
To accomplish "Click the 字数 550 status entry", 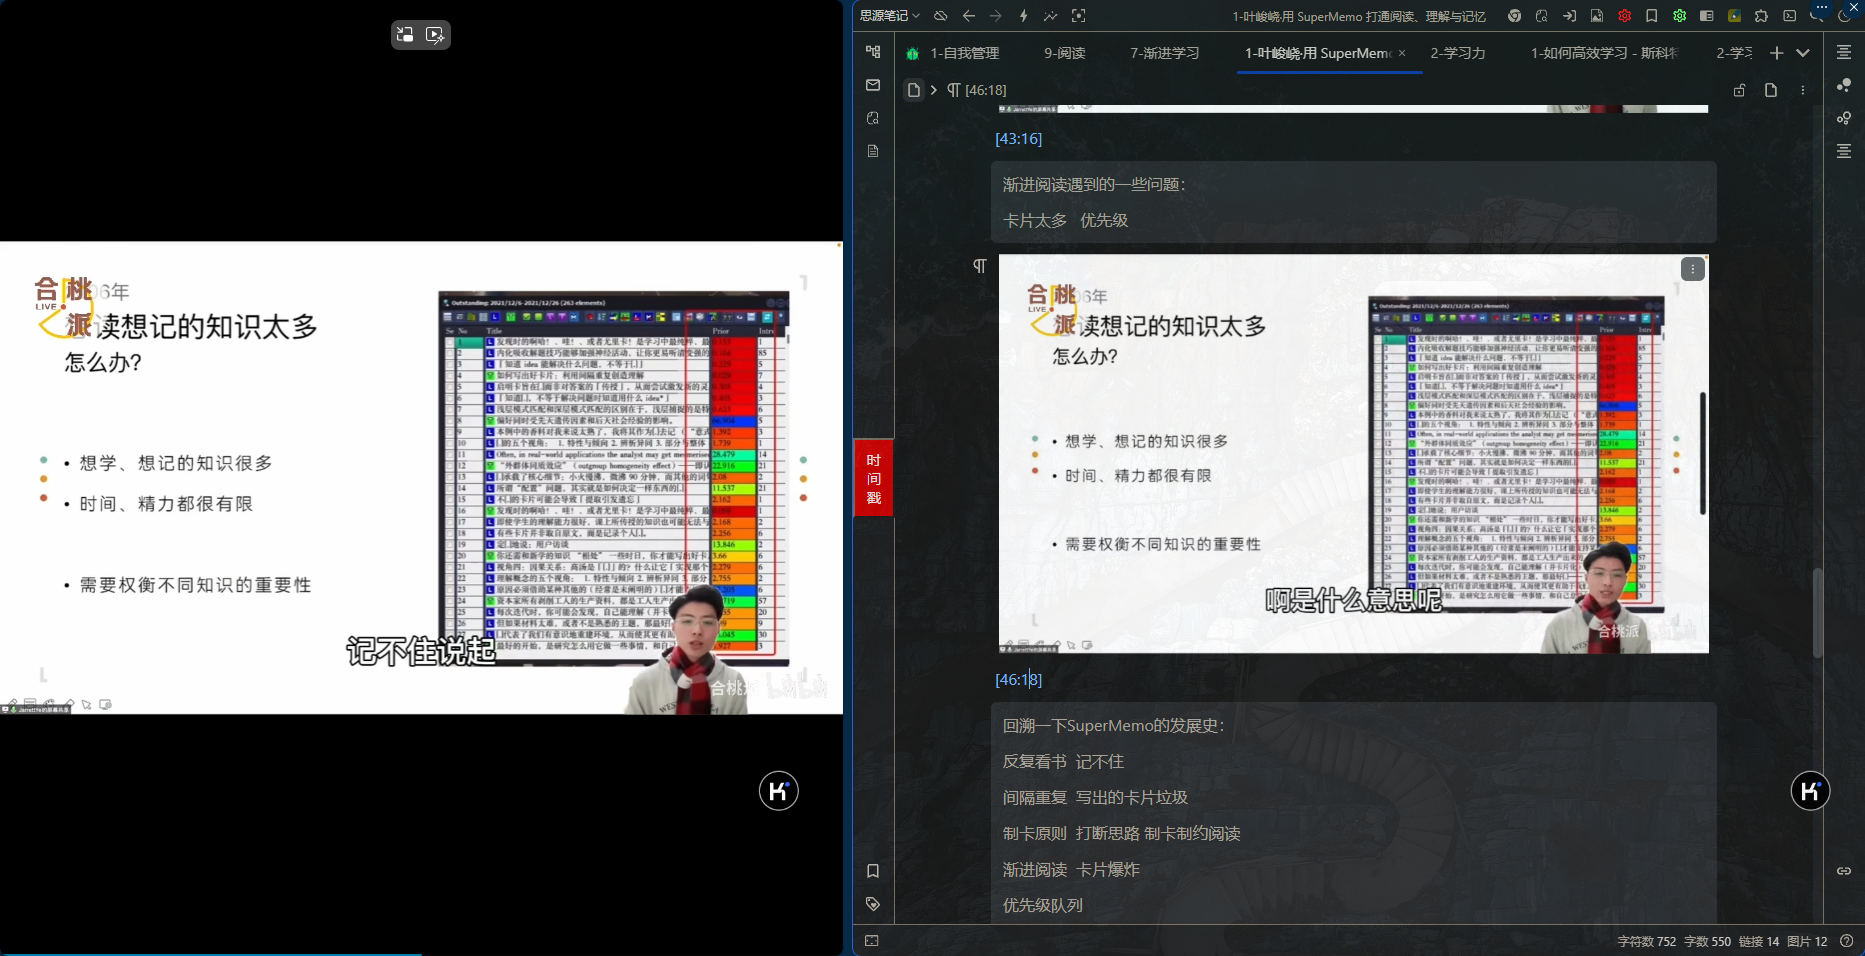I will click(1707, 941).
